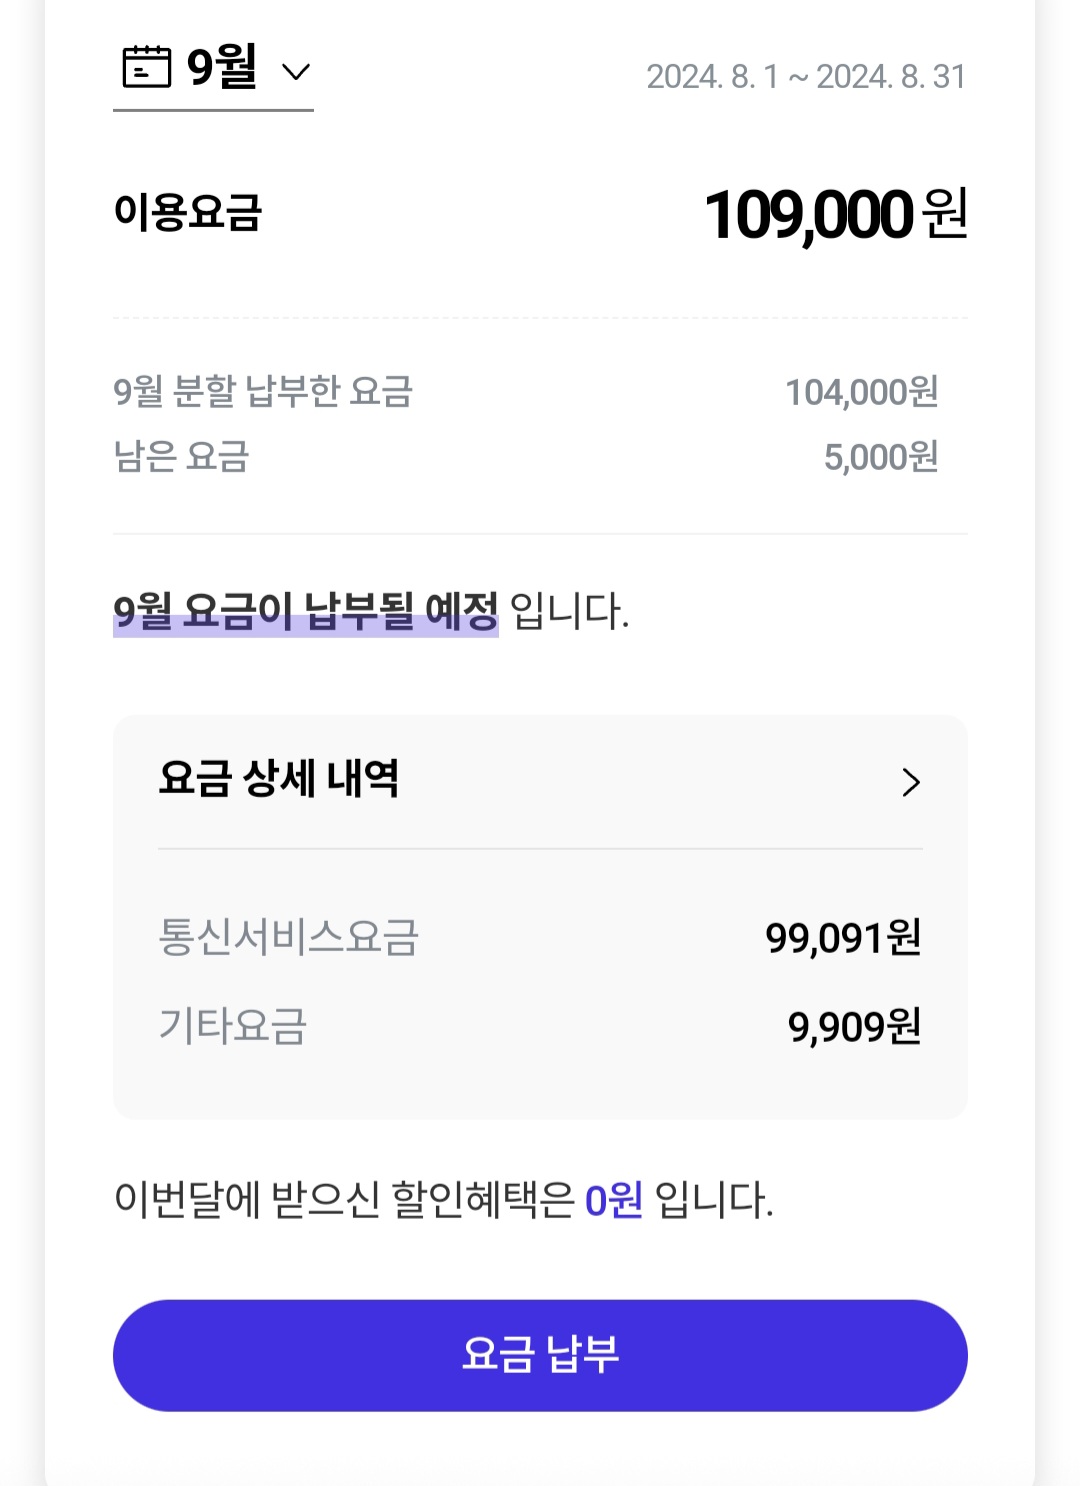Click the 이번달에 받으신 할인혜택은 text
This screenshot has height=1486, width=1080.
click(344, 1200)
